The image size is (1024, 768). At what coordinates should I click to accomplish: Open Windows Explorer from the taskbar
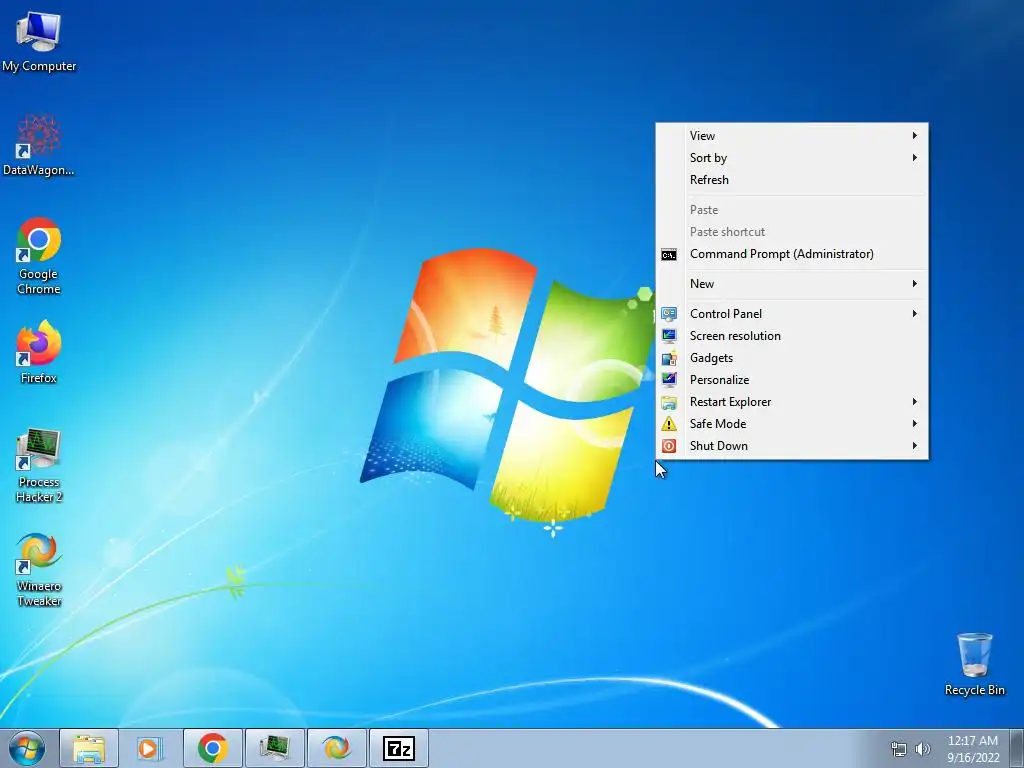click(89, 748)
